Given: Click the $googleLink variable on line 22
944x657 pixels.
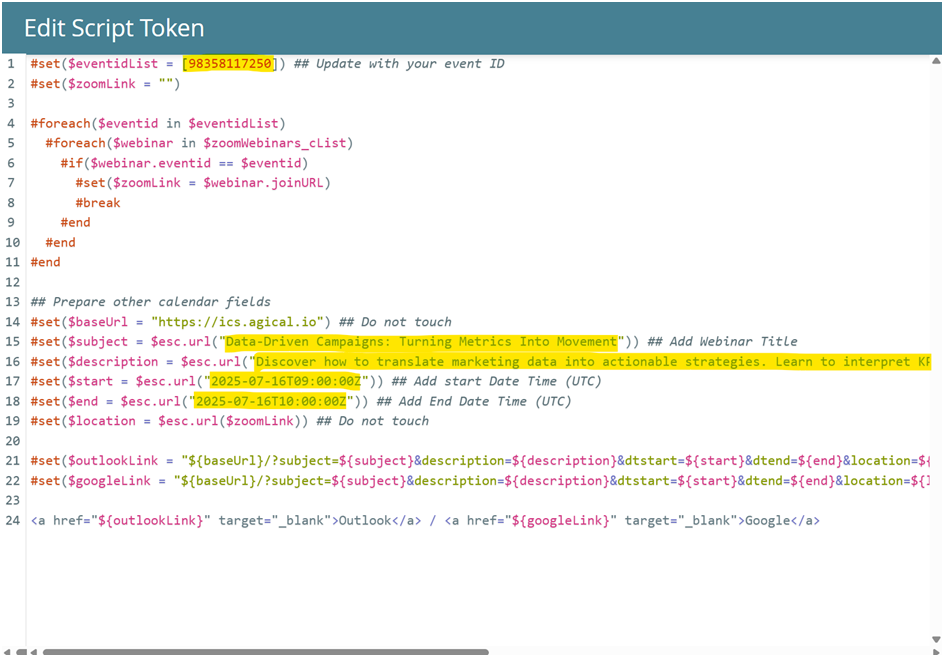Looking at the screenshot, I should [x=108, y=481].
